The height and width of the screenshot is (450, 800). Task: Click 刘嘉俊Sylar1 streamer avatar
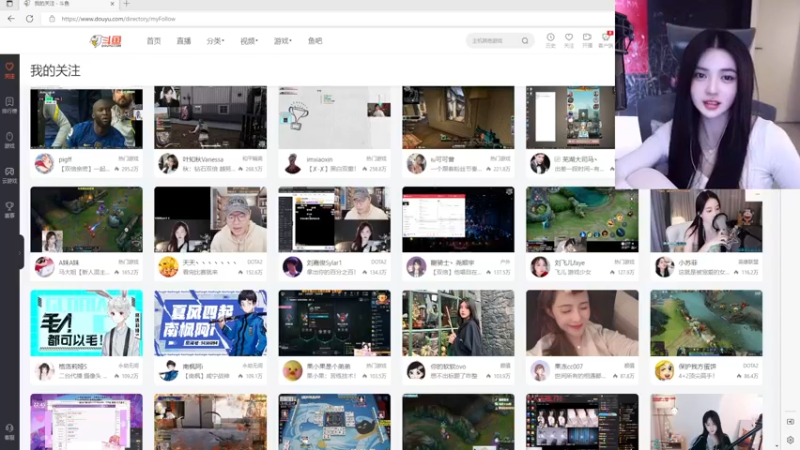click(x=292, y=267)
